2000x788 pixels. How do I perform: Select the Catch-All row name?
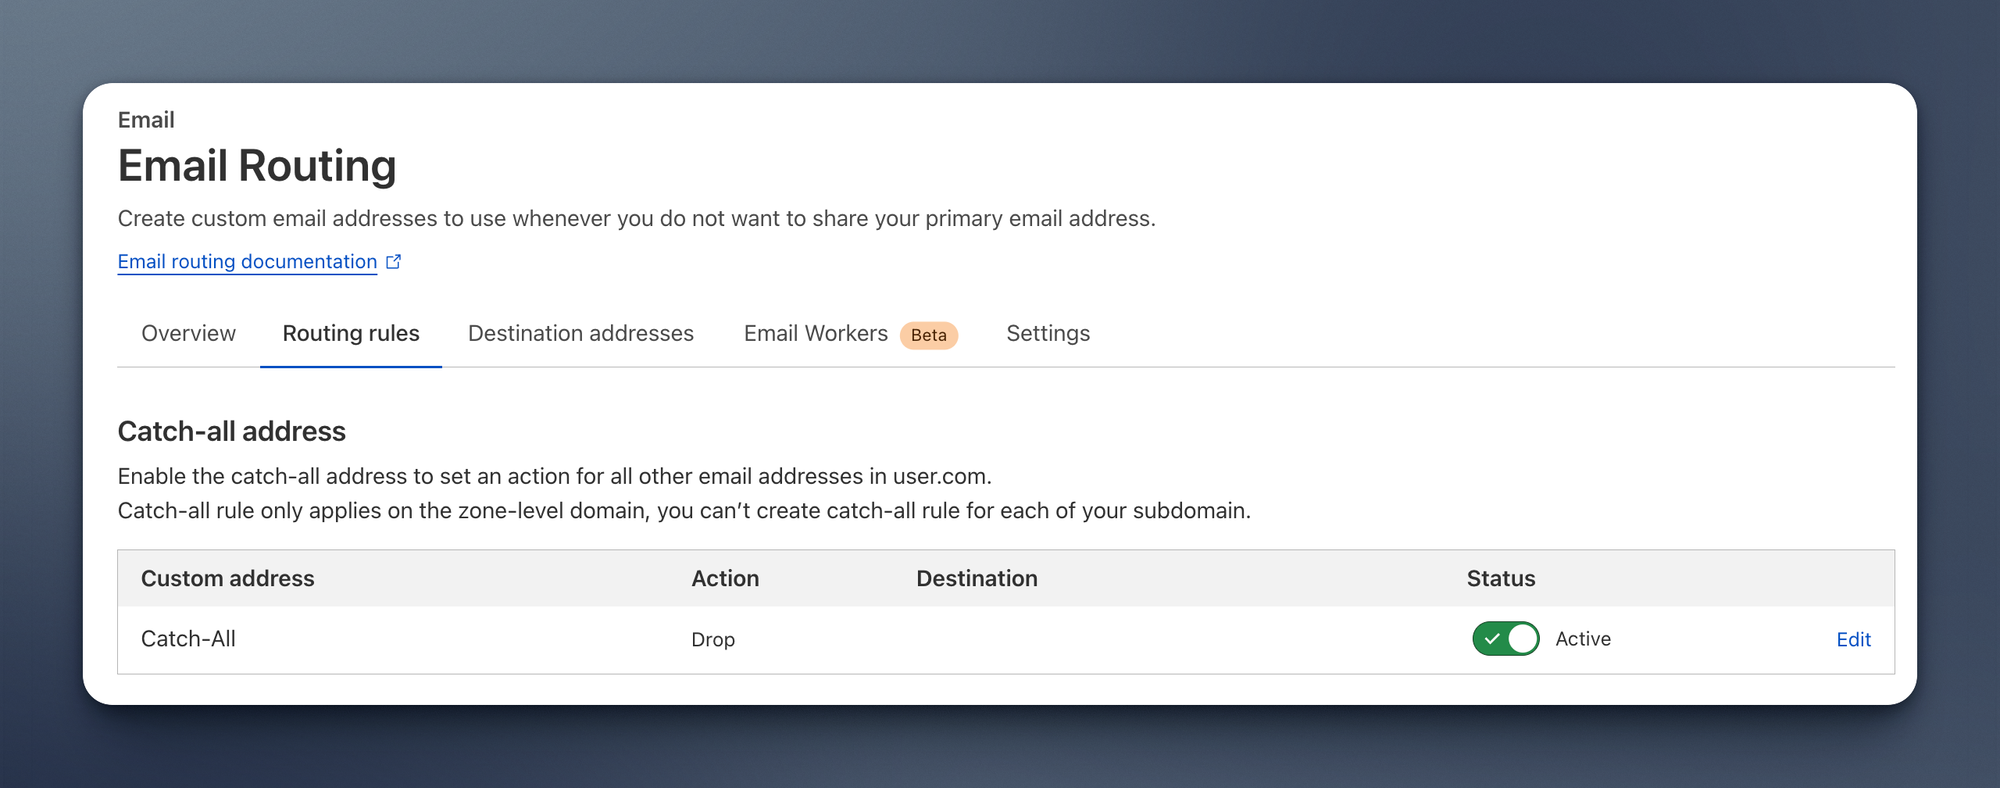point(188,639)
